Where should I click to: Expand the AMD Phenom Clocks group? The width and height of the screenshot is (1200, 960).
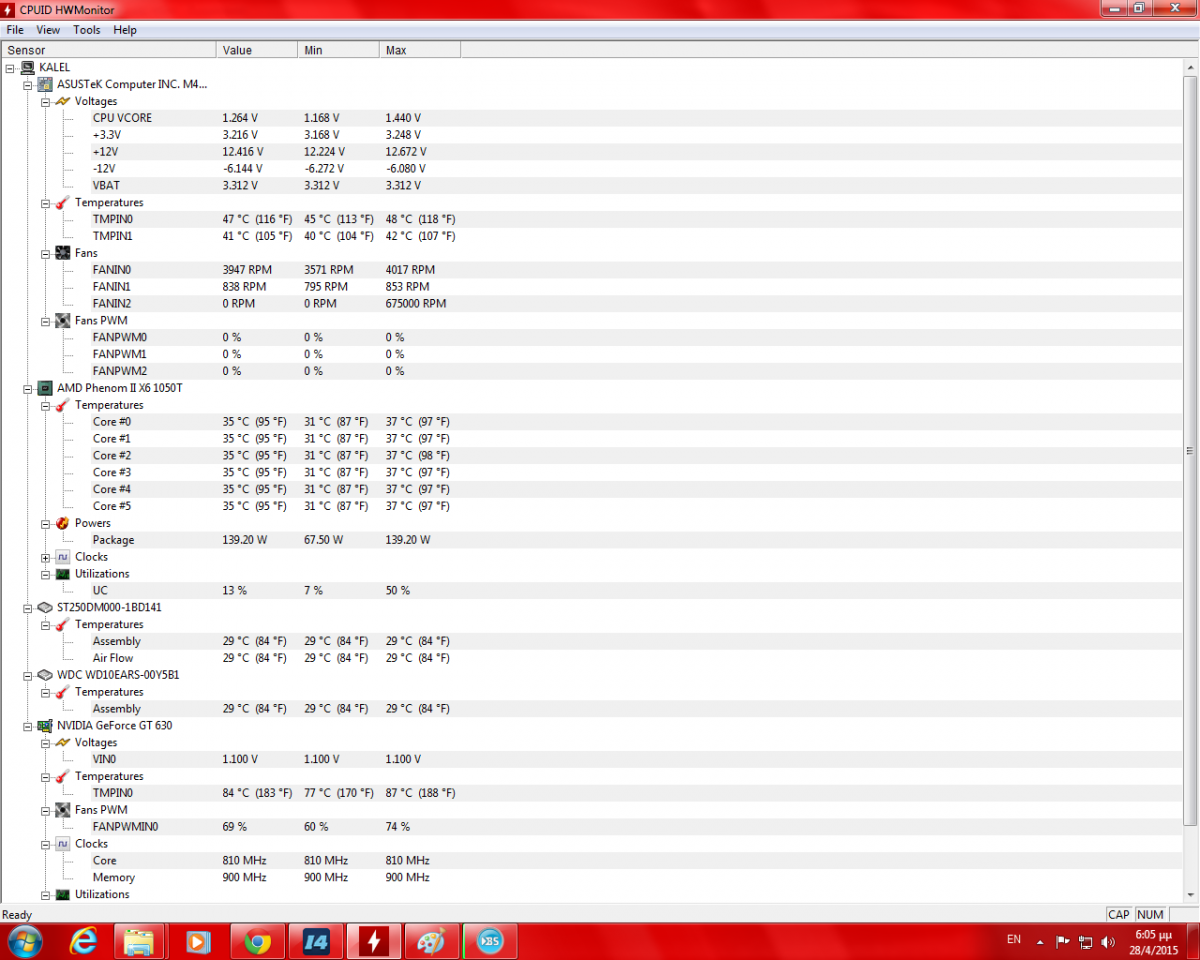pos(46,557)
